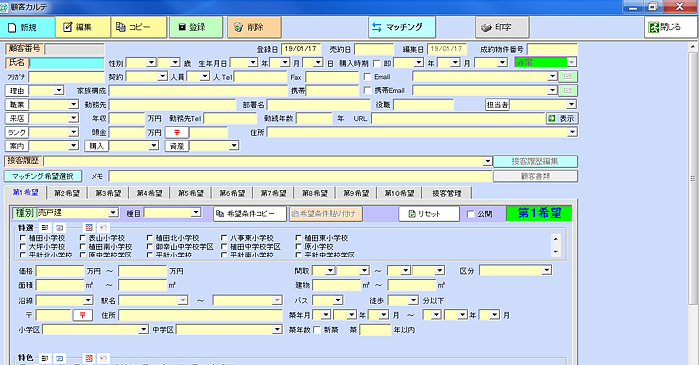This screenshot has width=700, height=365.
Task: Click the down arrow of 特選 list scrollbar
Action: [556, 252]
